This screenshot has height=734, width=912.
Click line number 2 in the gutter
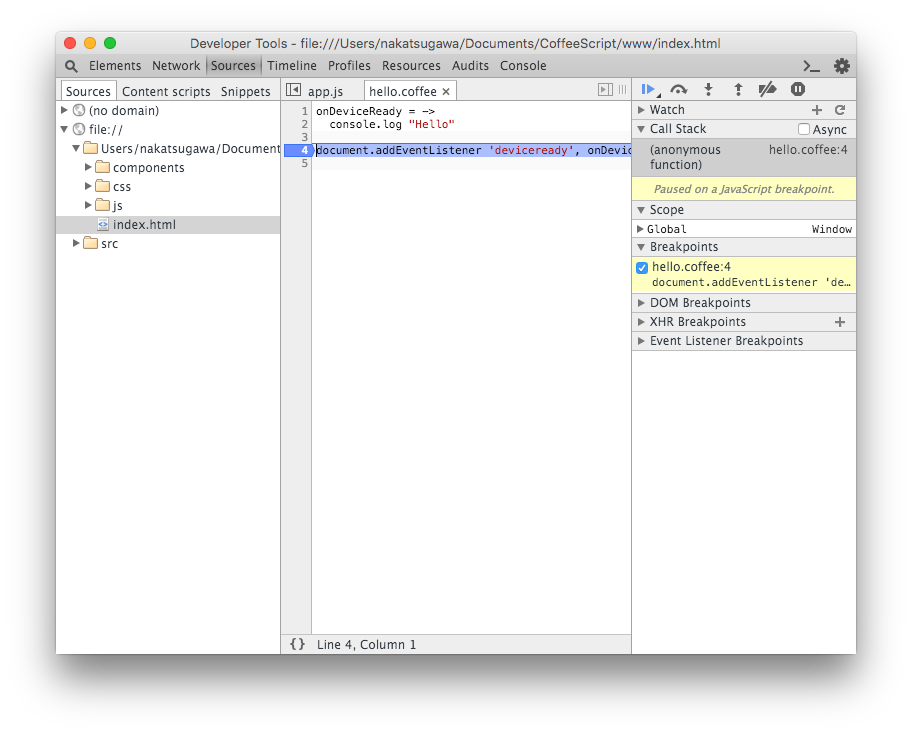tap(304, 124)
